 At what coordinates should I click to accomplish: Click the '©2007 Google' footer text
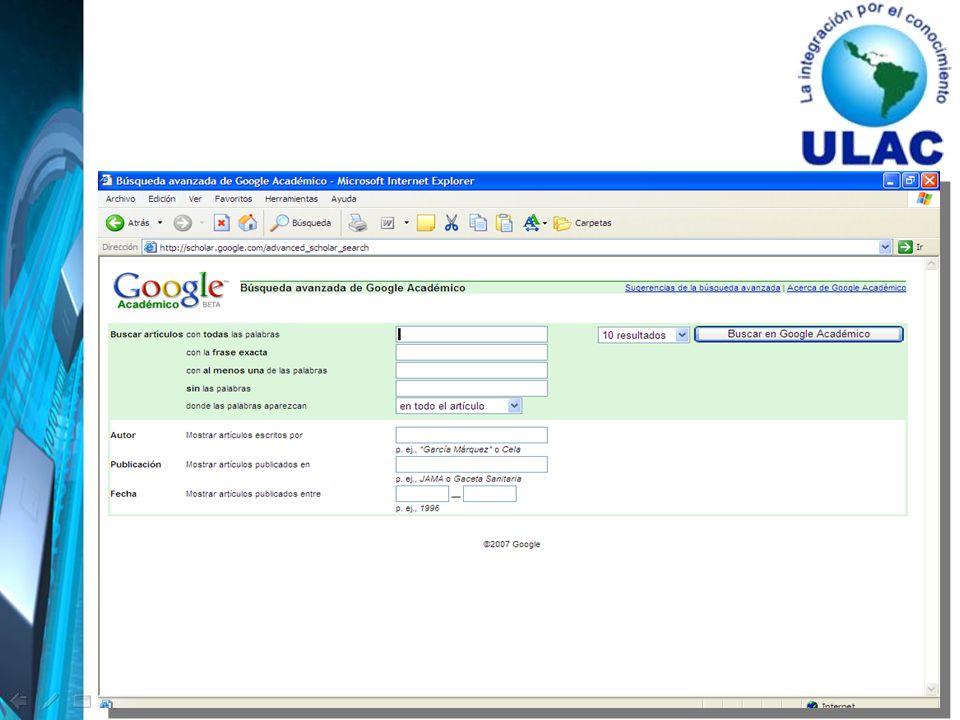(512, 544)
